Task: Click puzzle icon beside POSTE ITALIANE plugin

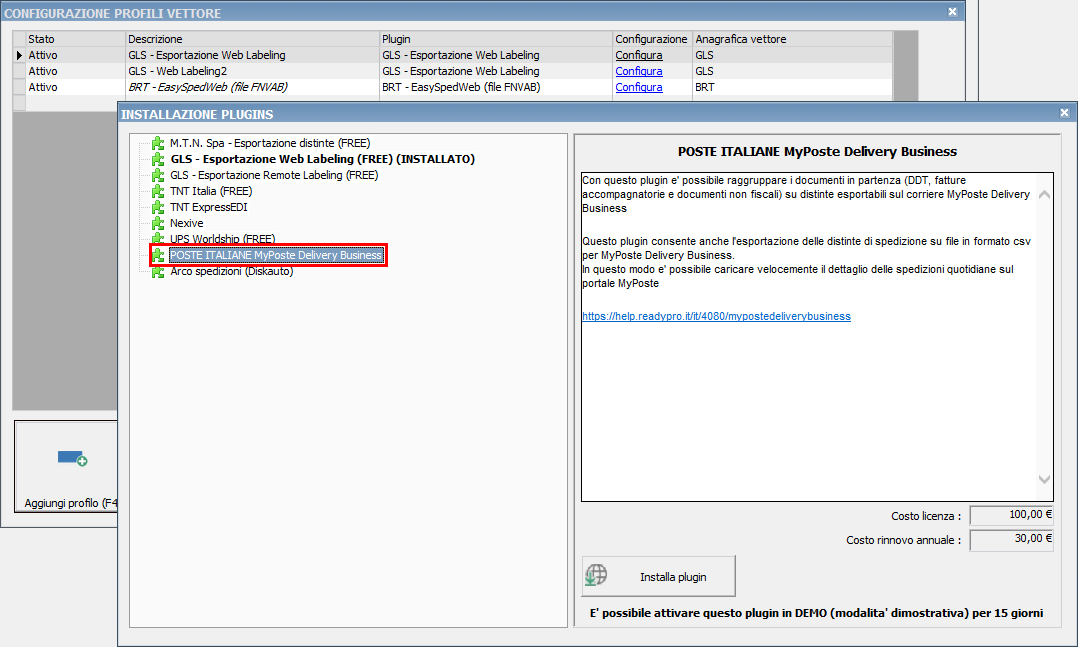Action: (x=158, y=255)
